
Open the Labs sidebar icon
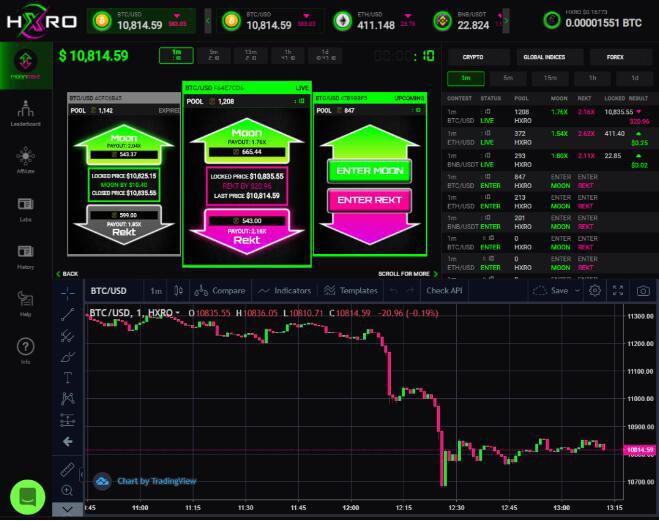[x=26, y=209]
